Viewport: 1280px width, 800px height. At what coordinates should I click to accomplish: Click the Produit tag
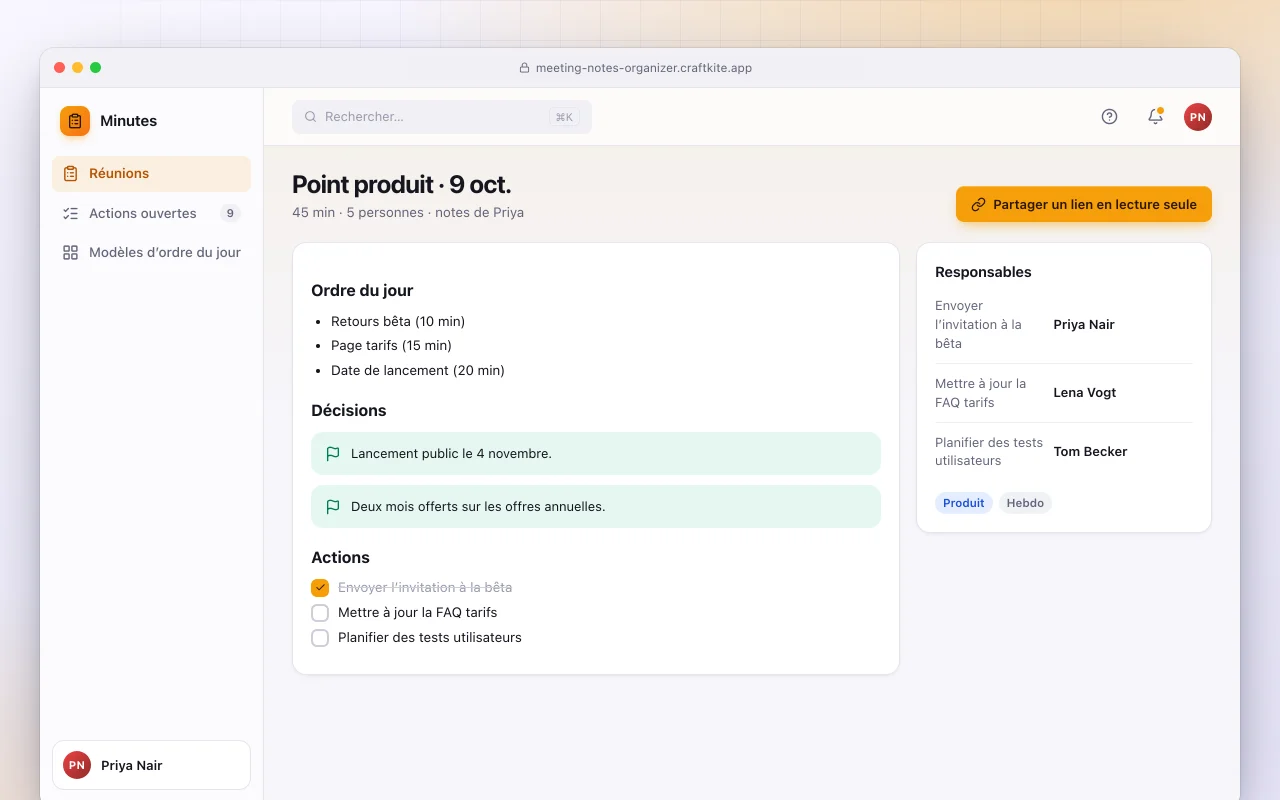(x=964, y=503)
